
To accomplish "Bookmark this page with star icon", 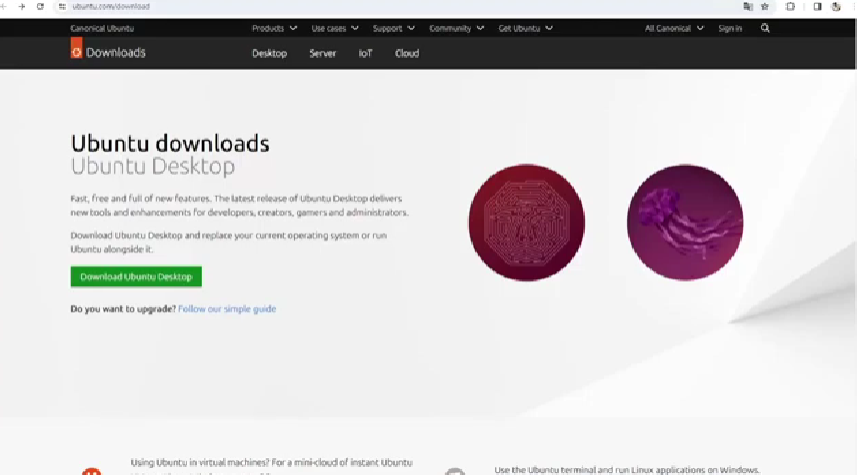I will 765,7.
